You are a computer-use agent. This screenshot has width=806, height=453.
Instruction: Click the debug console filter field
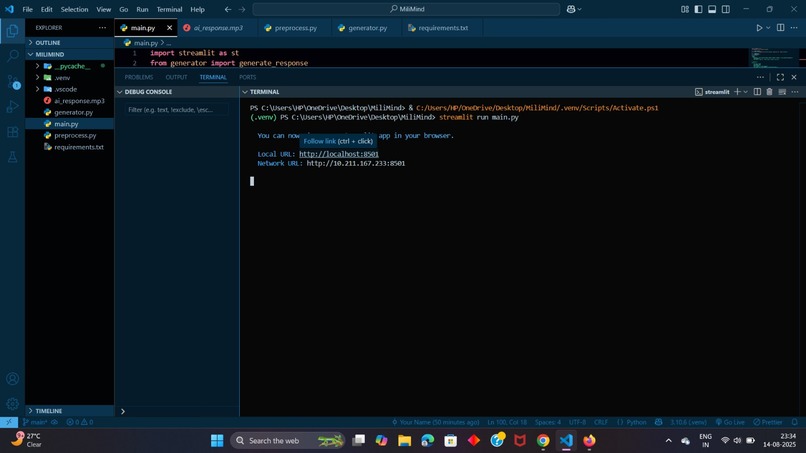tap(176, 110)
